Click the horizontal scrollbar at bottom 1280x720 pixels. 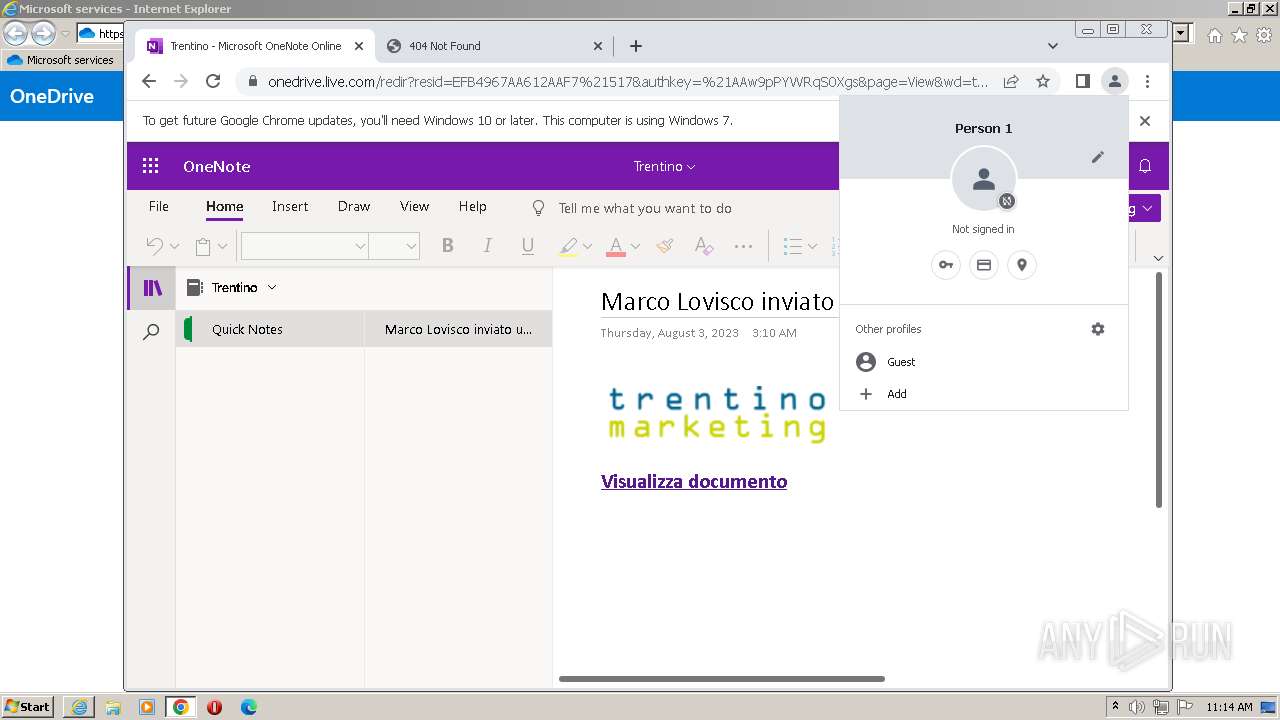[x=722, y=679]
